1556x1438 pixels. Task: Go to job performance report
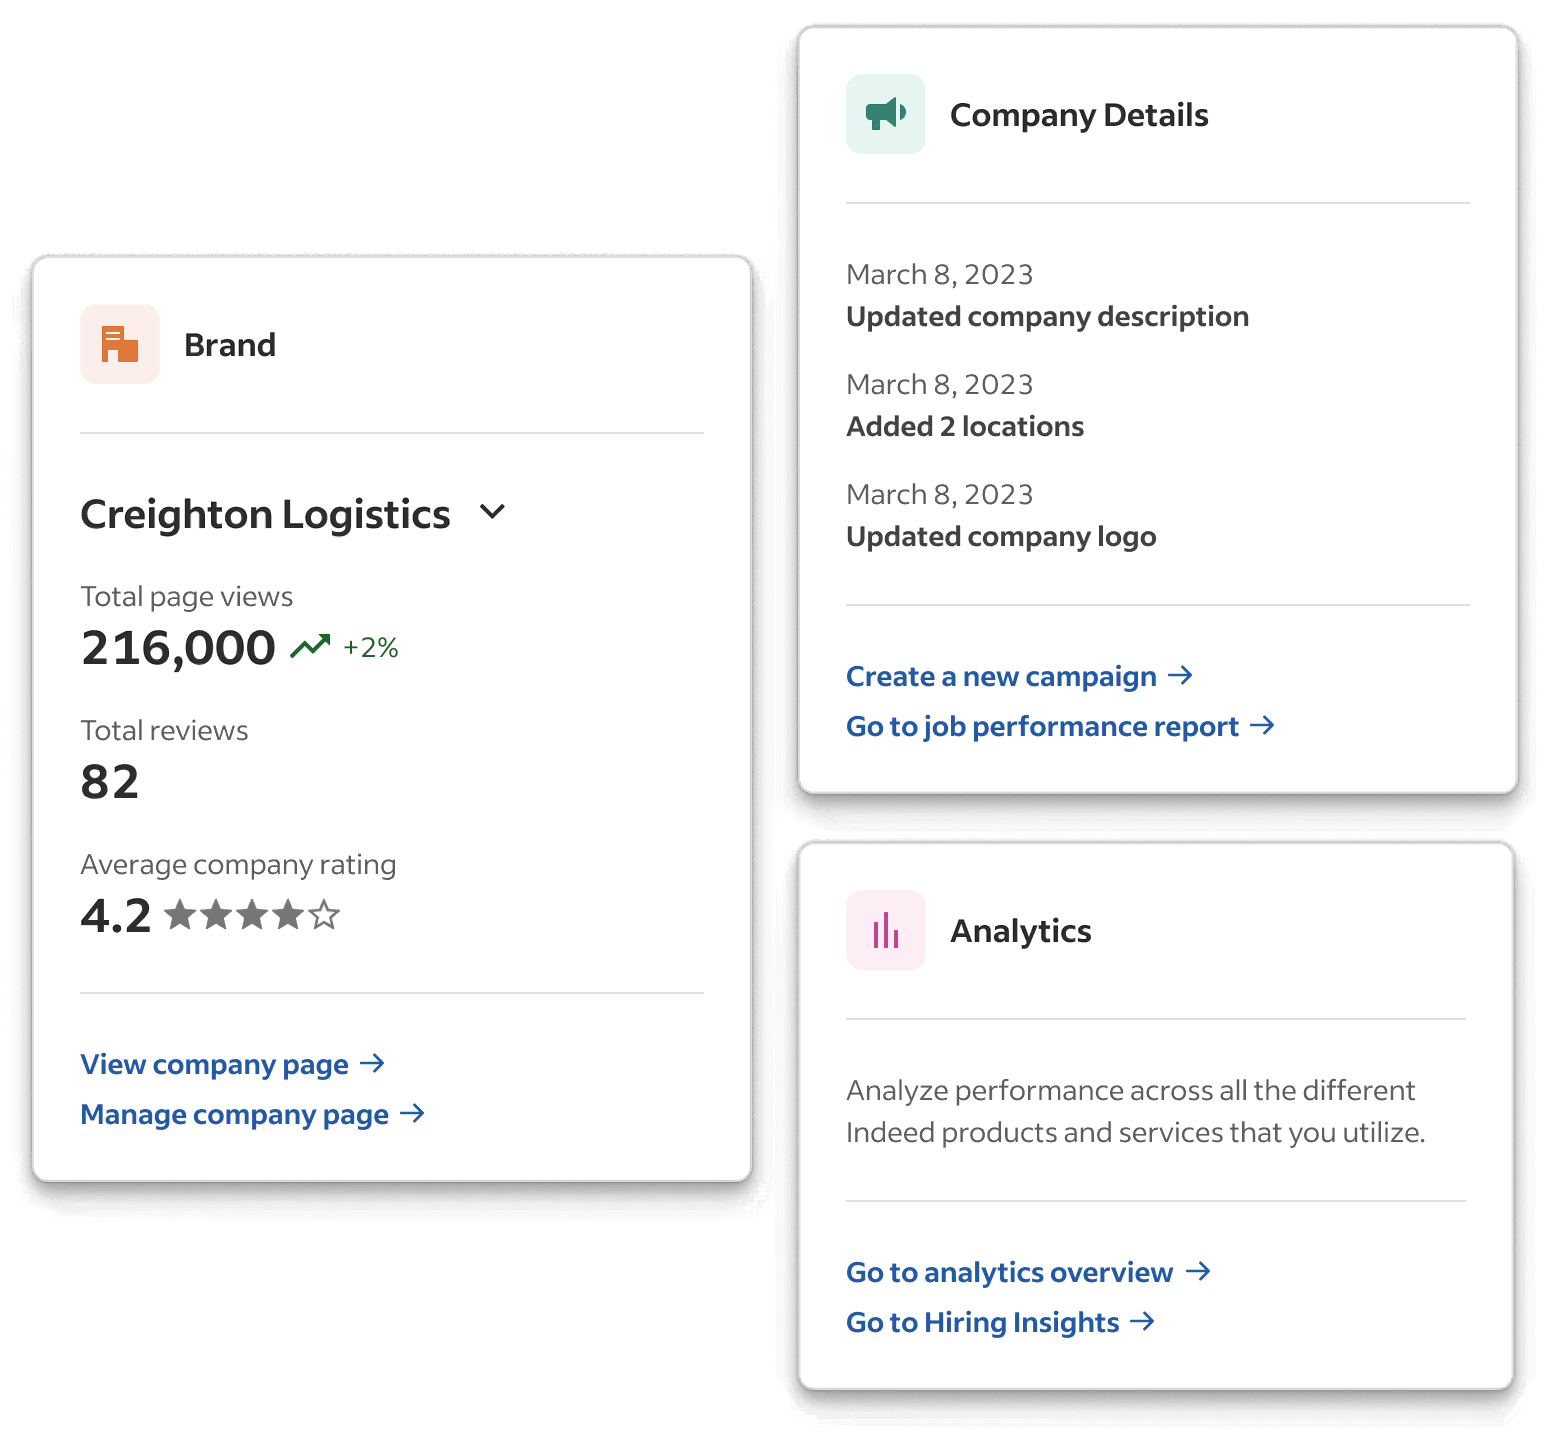1042,726
